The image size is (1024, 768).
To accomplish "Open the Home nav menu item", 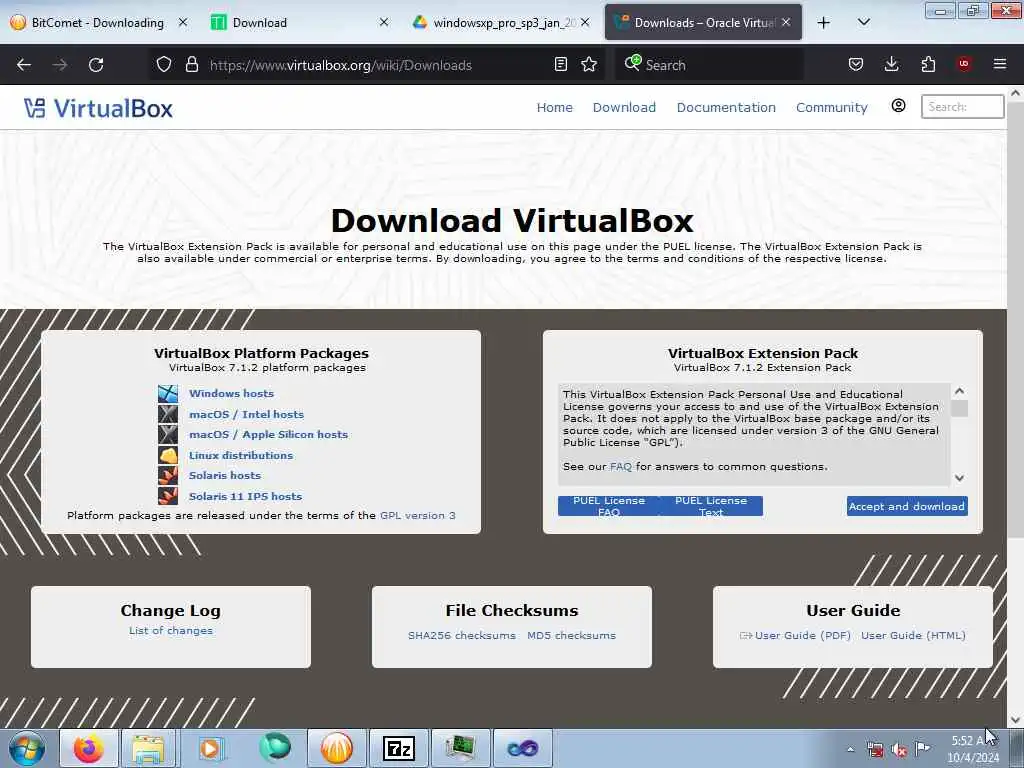I will click(x=554, y=107).
